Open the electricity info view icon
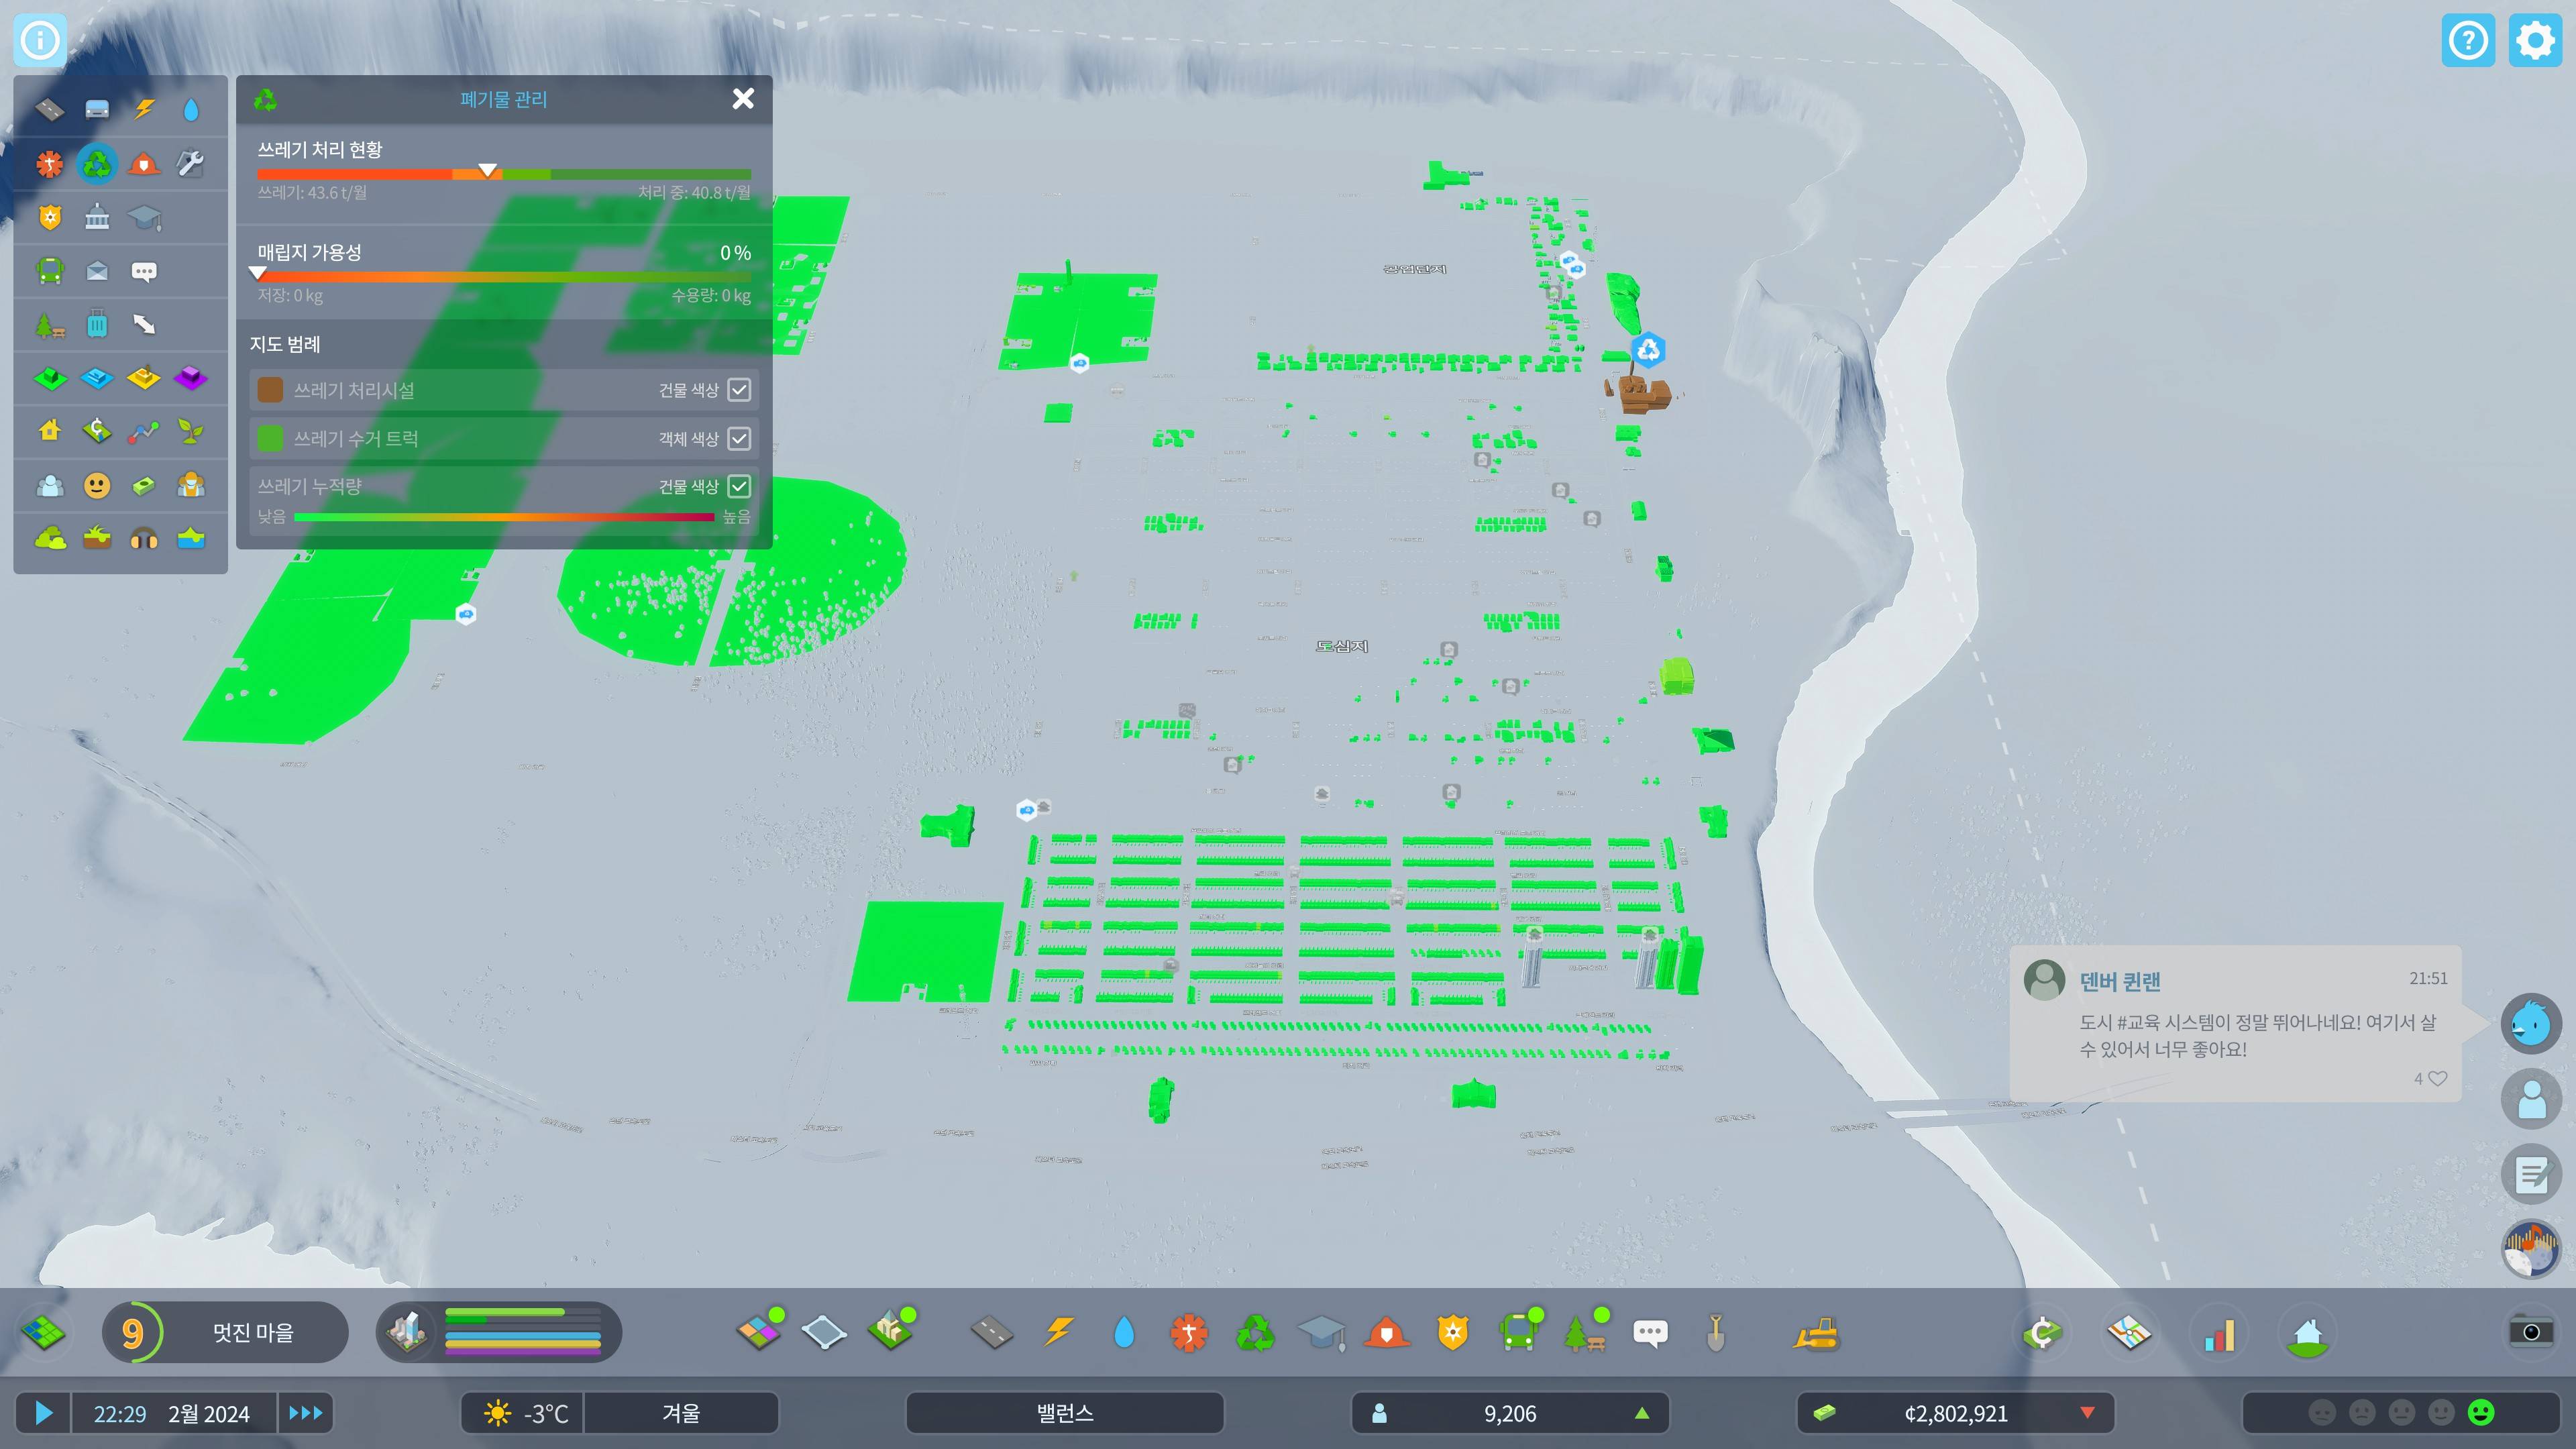2576x1449 pixels. tap(144, 109)
